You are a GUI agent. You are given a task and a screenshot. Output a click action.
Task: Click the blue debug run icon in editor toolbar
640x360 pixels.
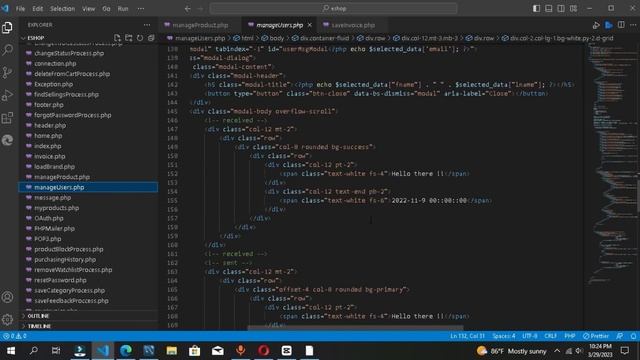click(609, 25)
